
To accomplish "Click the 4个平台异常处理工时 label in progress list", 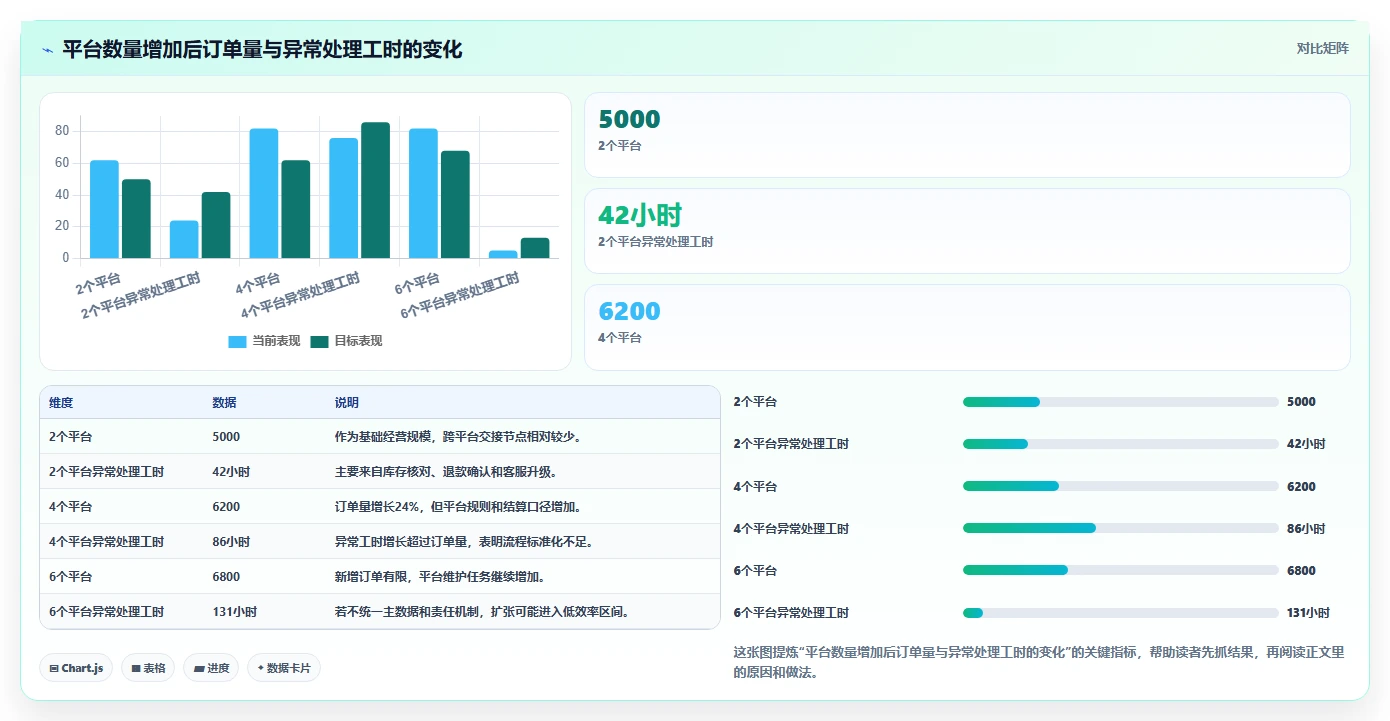I will point(791,529).
